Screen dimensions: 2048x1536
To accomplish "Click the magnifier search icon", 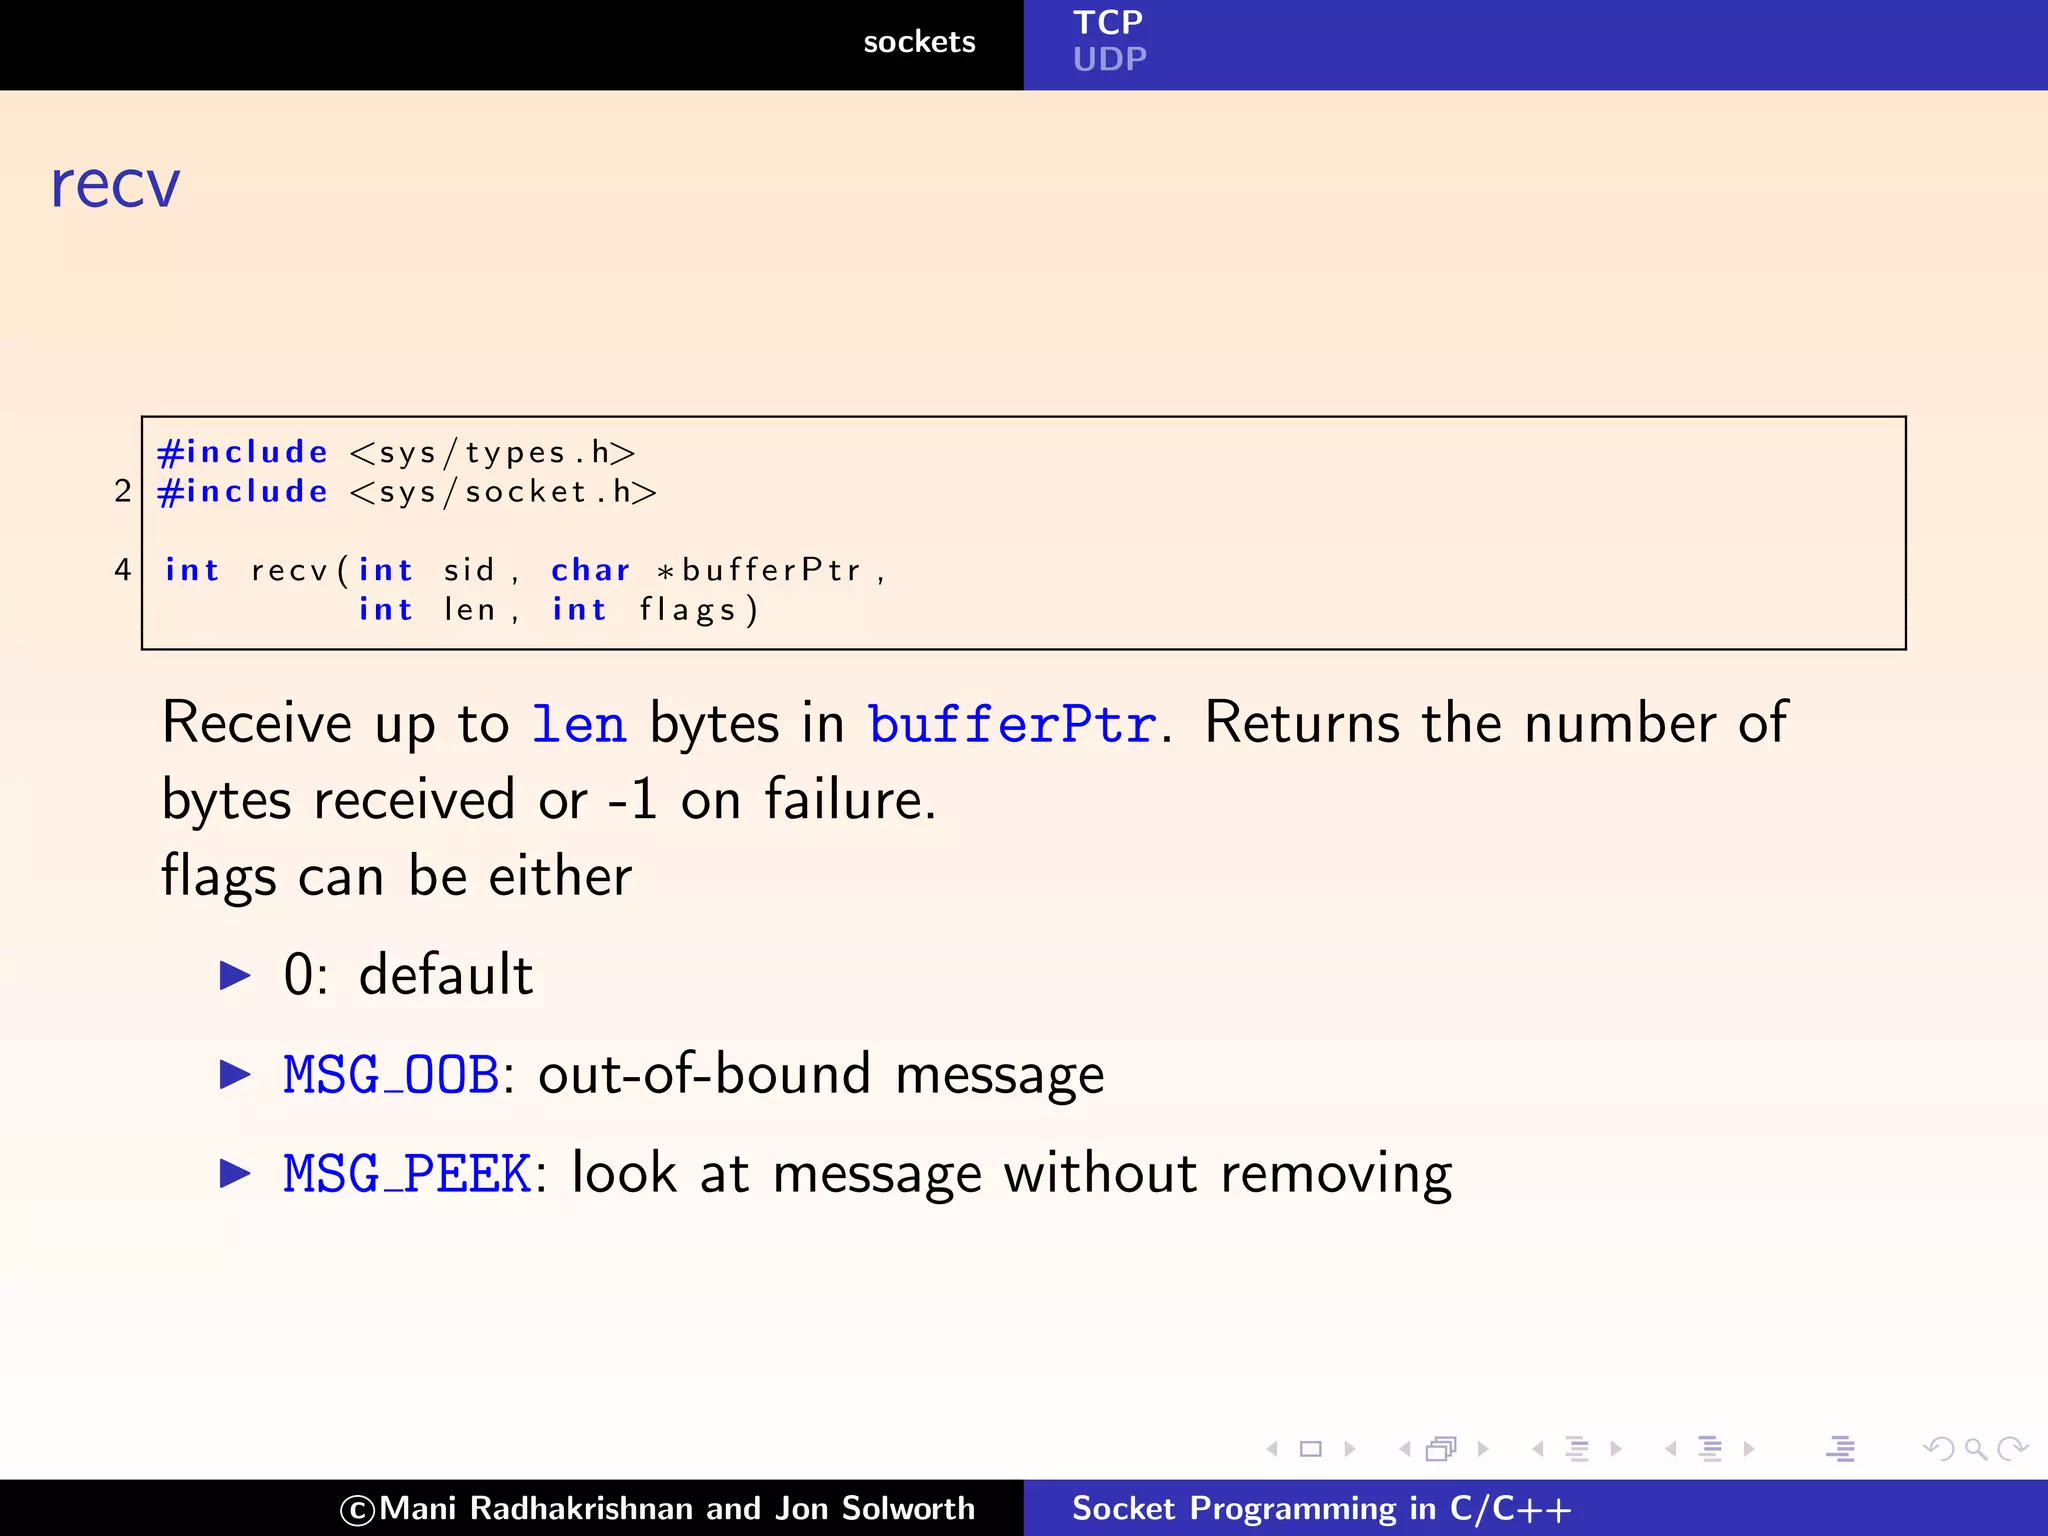I will [1975, 1449].
